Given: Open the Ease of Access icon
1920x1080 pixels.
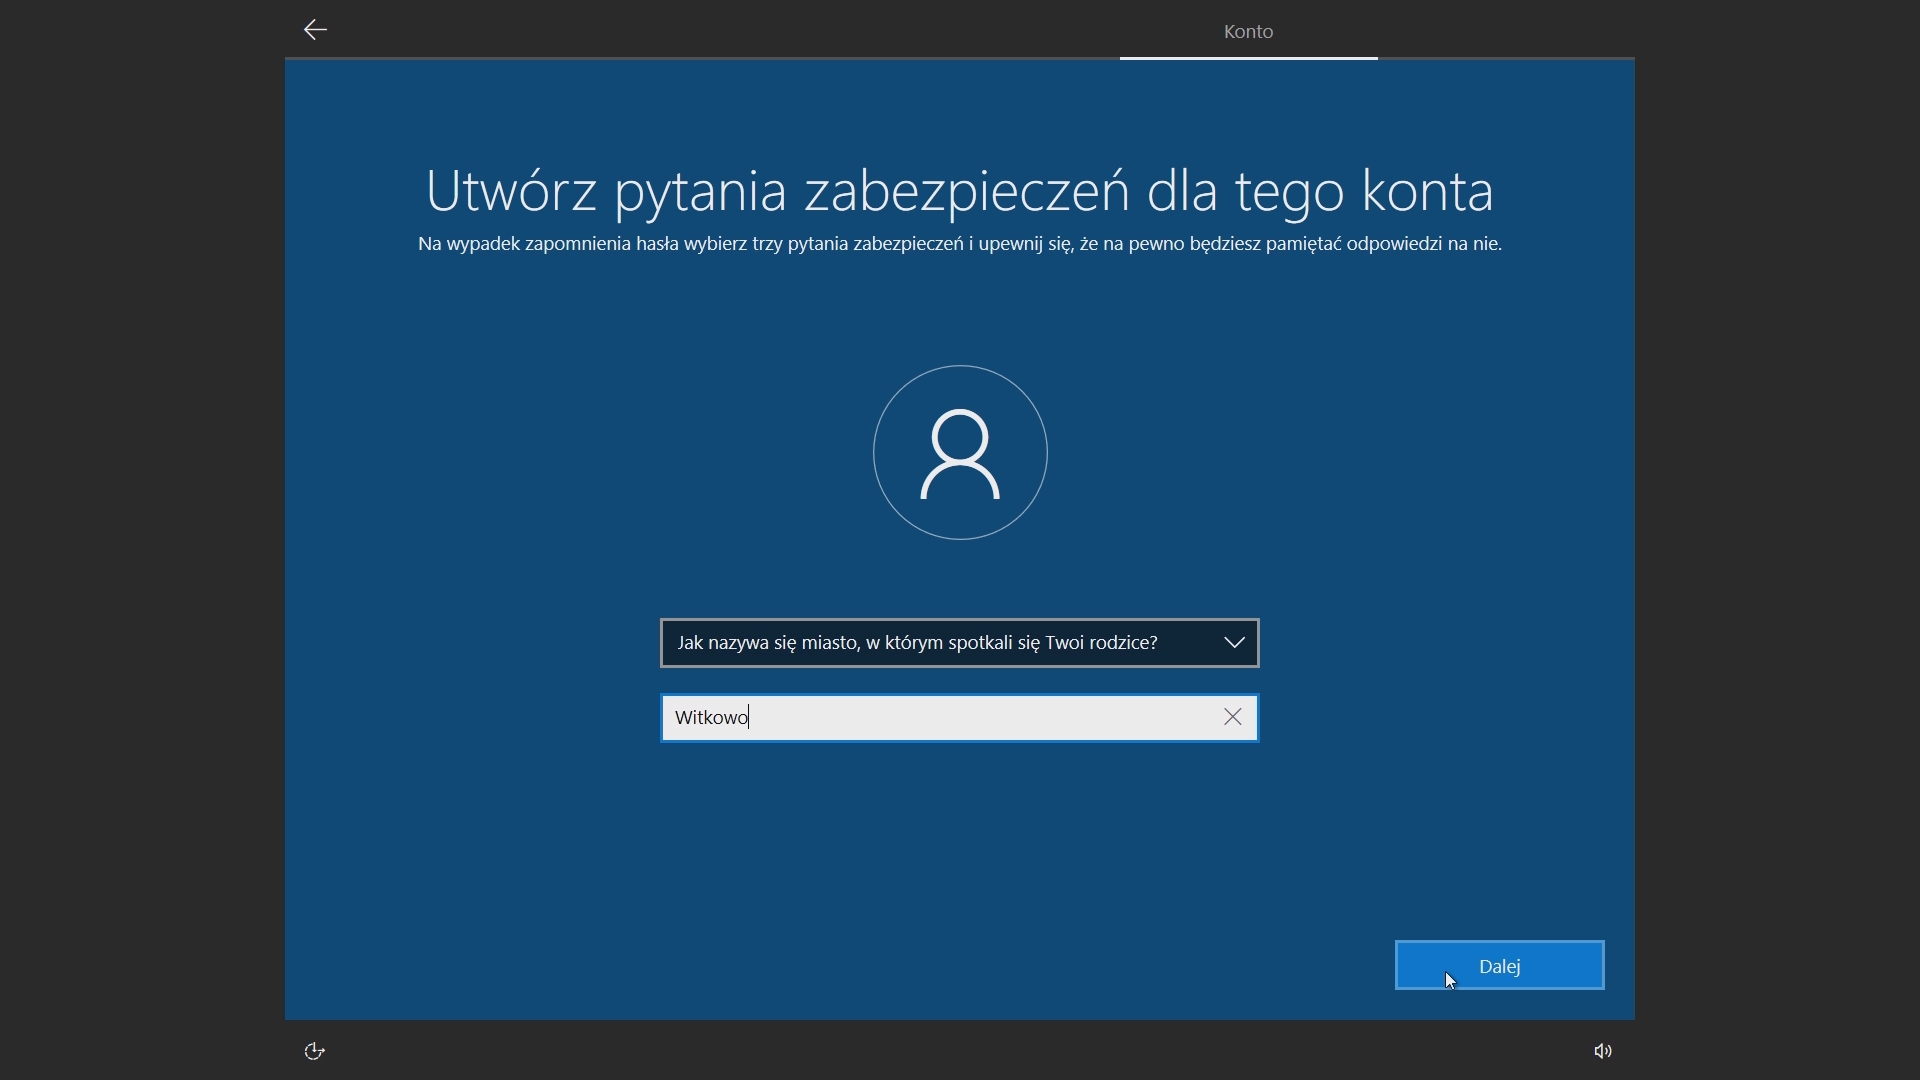Looking at the screenshot, I should click(315, 1051).
